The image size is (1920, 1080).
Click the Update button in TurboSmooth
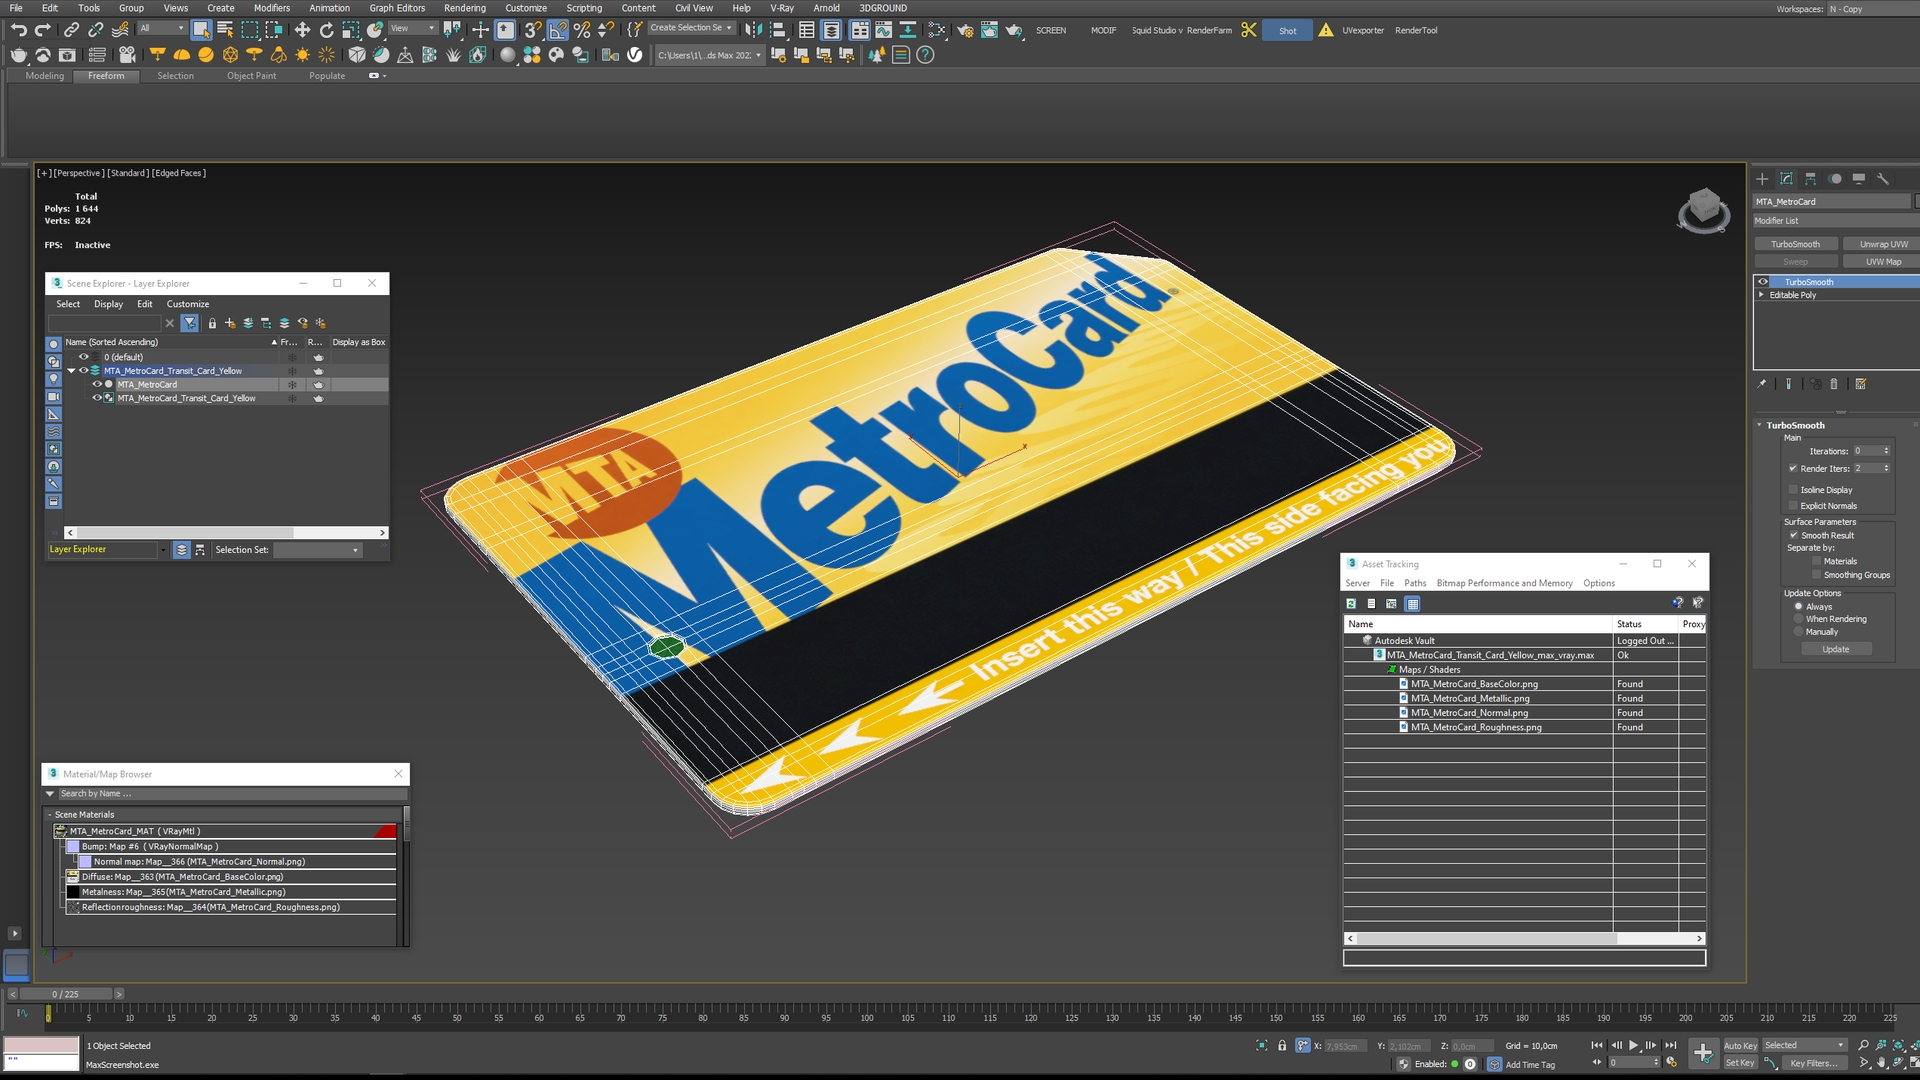[1836, 649]
